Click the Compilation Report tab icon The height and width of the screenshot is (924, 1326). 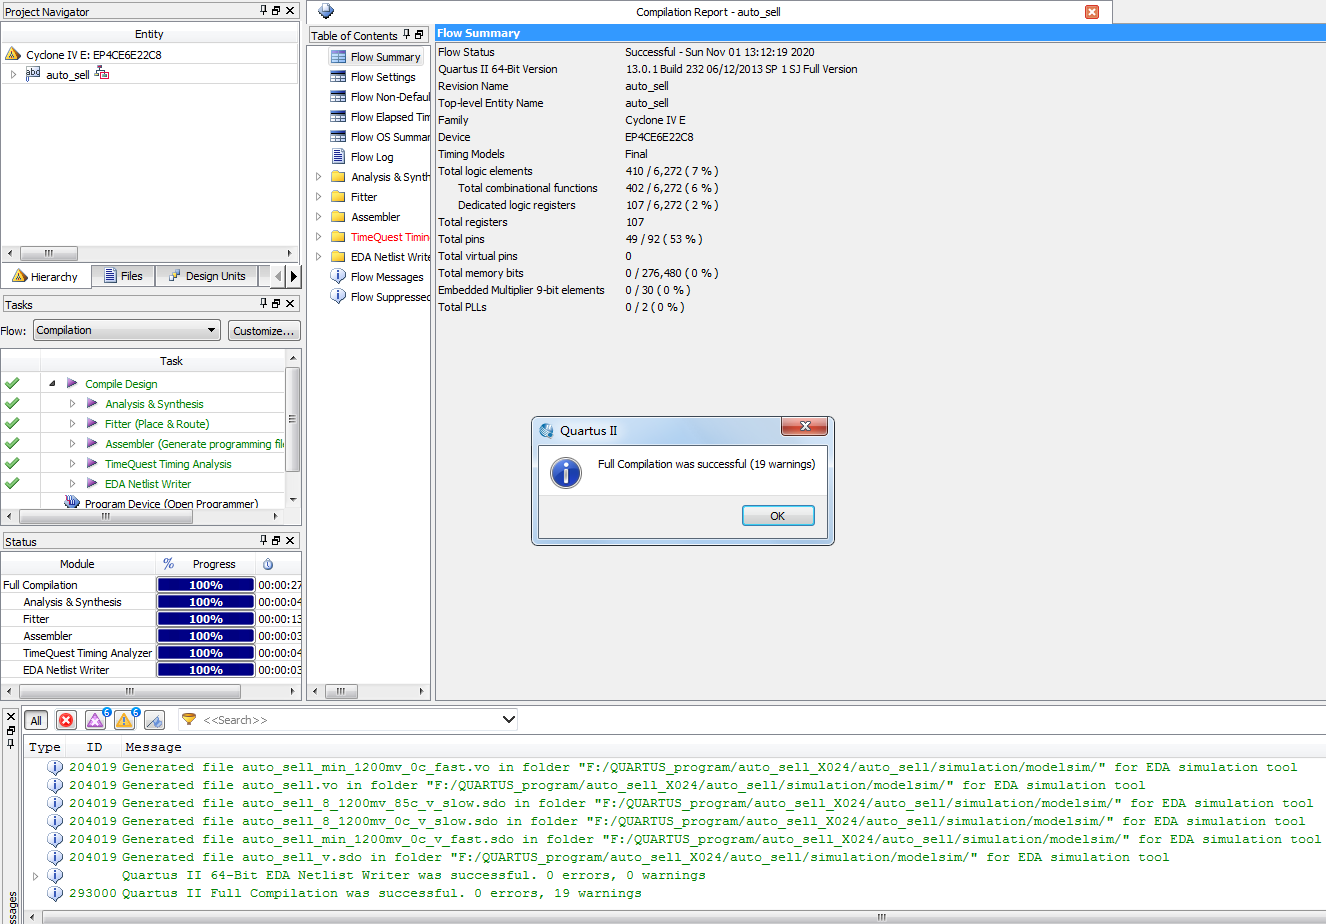pos(326,11)
